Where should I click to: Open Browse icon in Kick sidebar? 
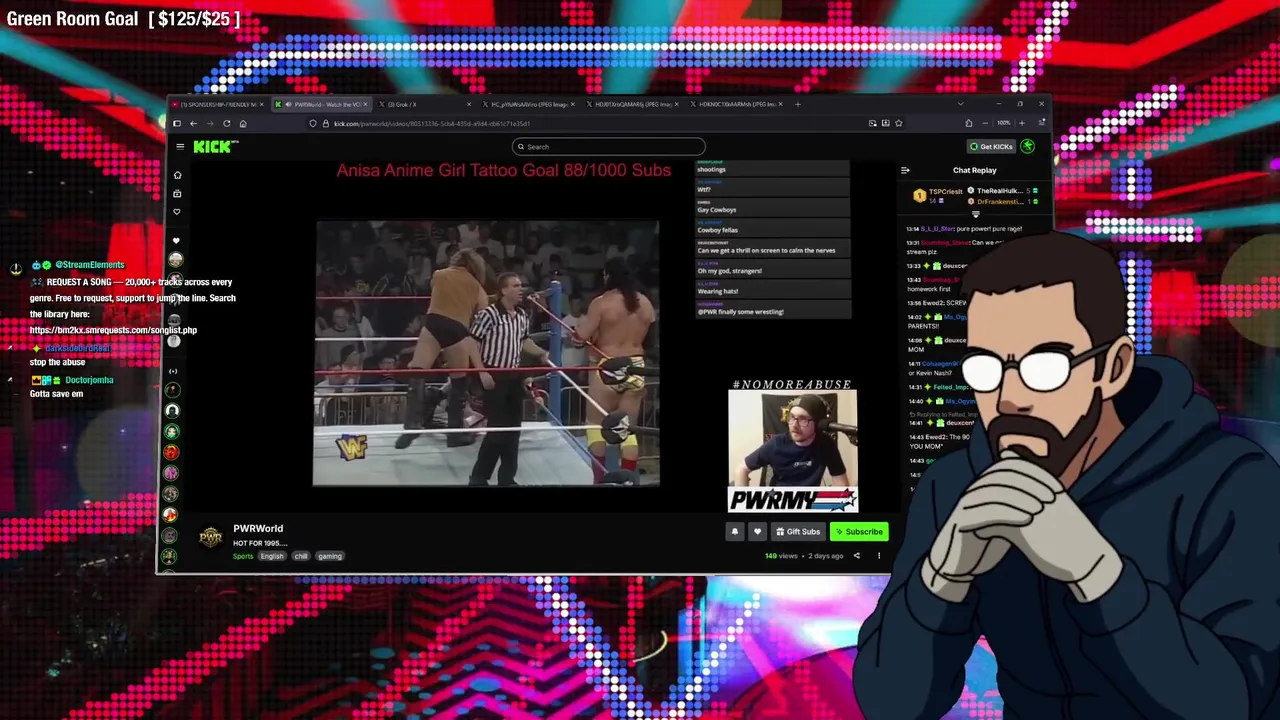point(177,193)
